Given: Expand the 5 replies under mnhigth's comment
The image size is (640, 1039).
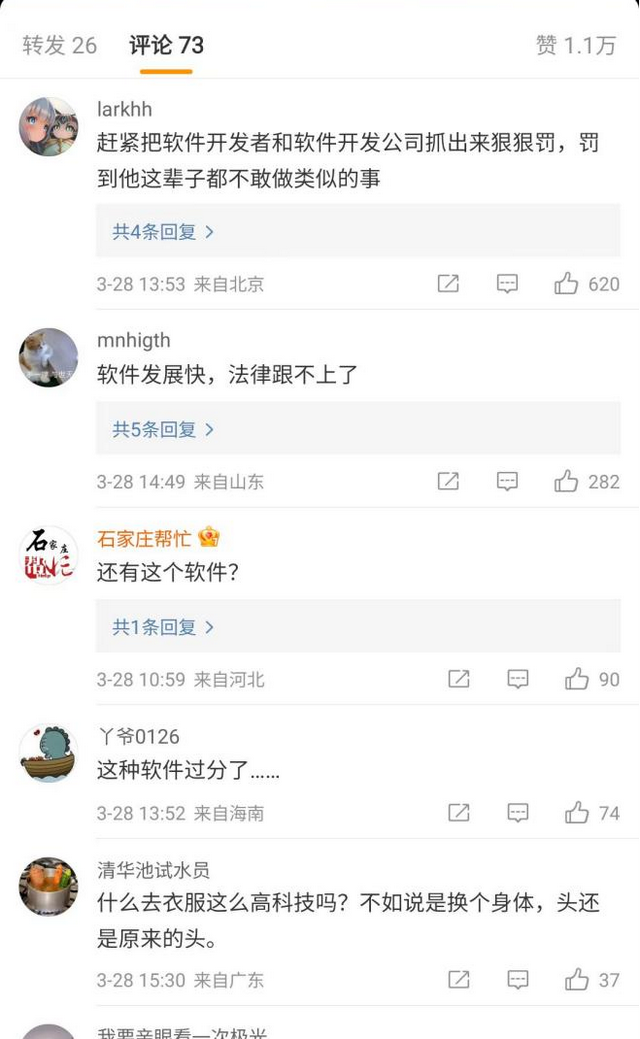Looking at the screenshot, I should pyautogui.click(x=160, y=429).
